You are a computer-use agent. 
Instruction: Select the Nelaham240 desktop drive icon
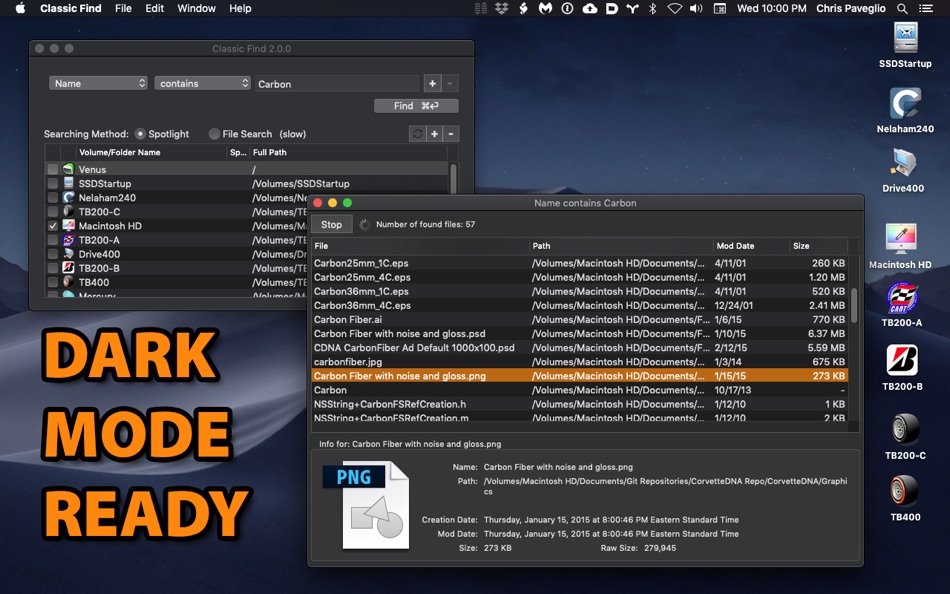905,102
